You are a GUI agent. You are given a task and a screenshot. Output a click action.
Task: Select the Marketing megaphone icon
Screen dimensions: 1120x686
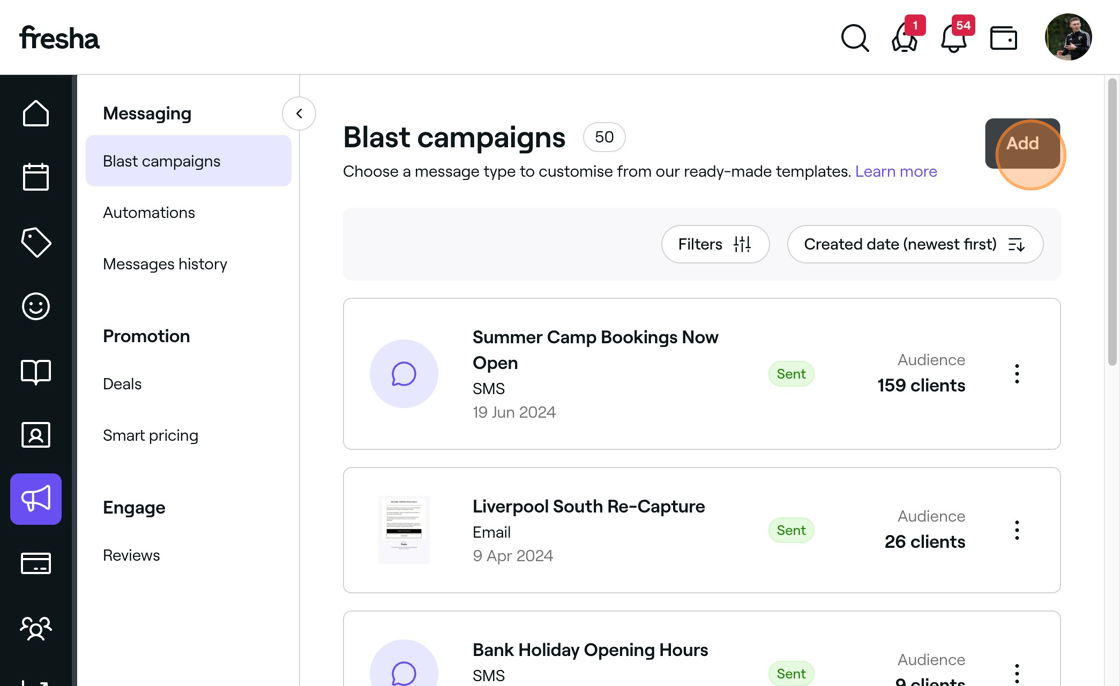(36, 499)
